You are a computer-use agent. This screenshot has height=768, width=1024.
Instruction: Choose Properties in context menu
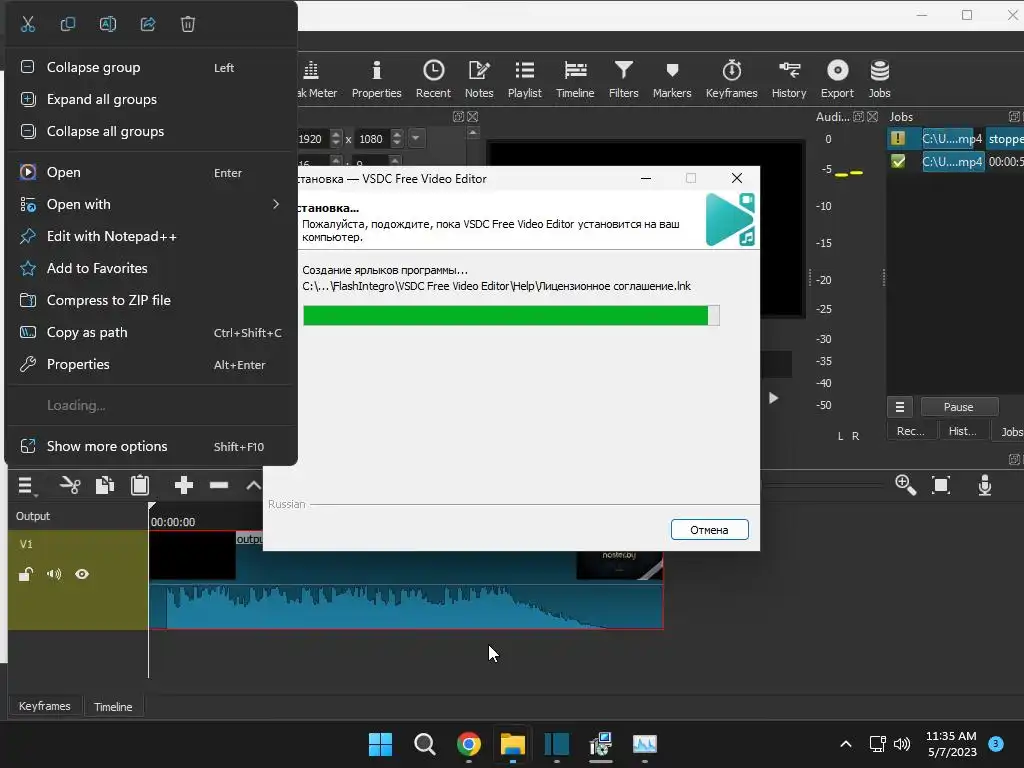pyautogui.click(x=150, y=364)
